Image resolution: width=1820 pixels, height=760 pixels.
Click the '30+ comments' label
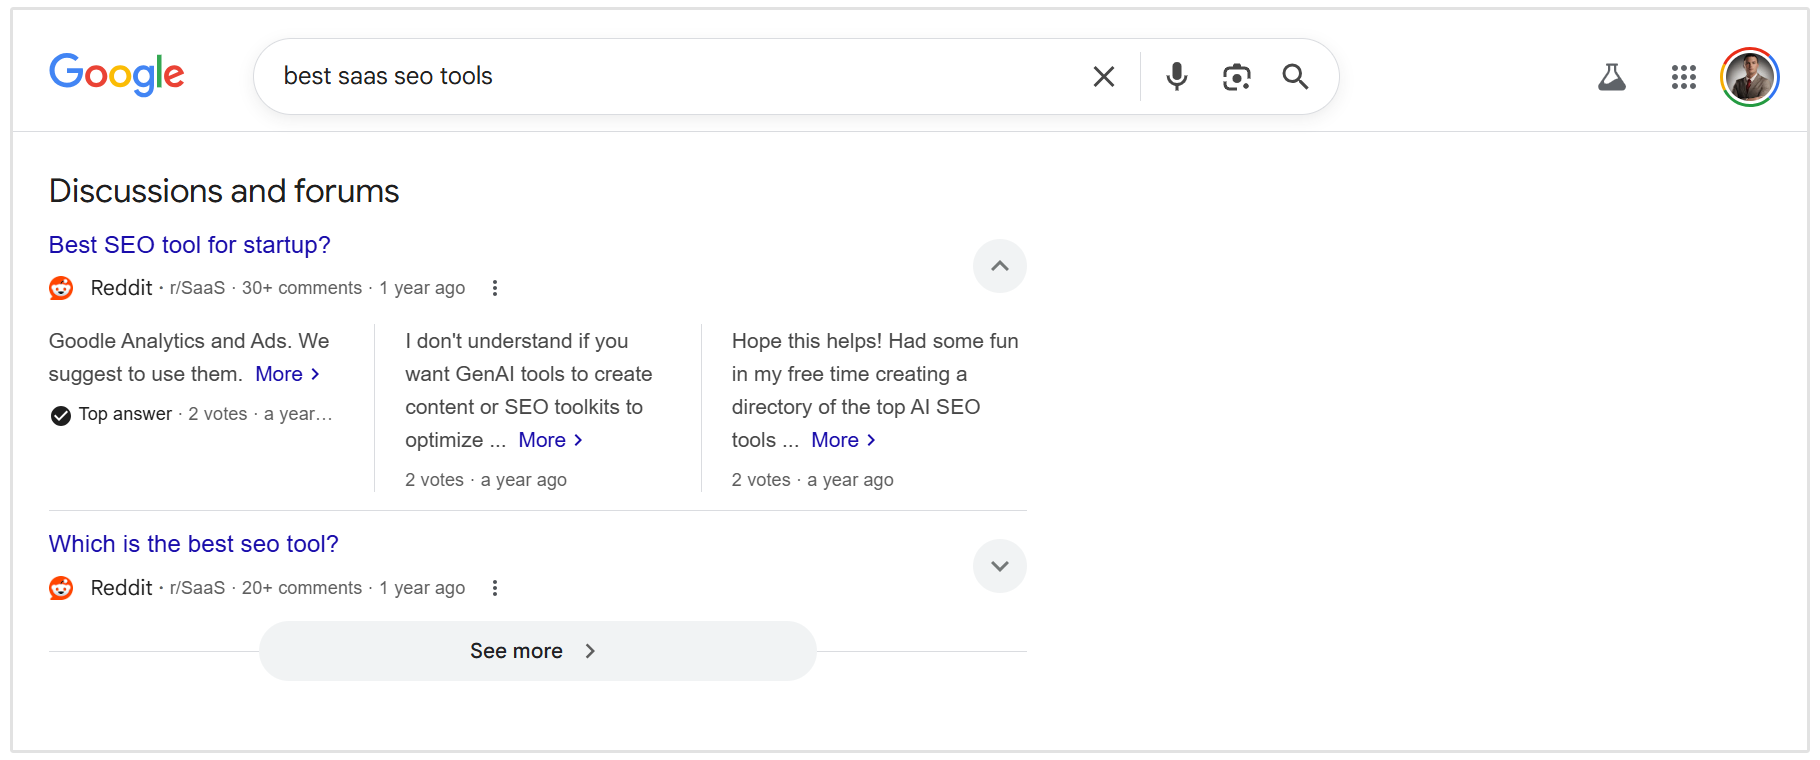tap(301, 288)
